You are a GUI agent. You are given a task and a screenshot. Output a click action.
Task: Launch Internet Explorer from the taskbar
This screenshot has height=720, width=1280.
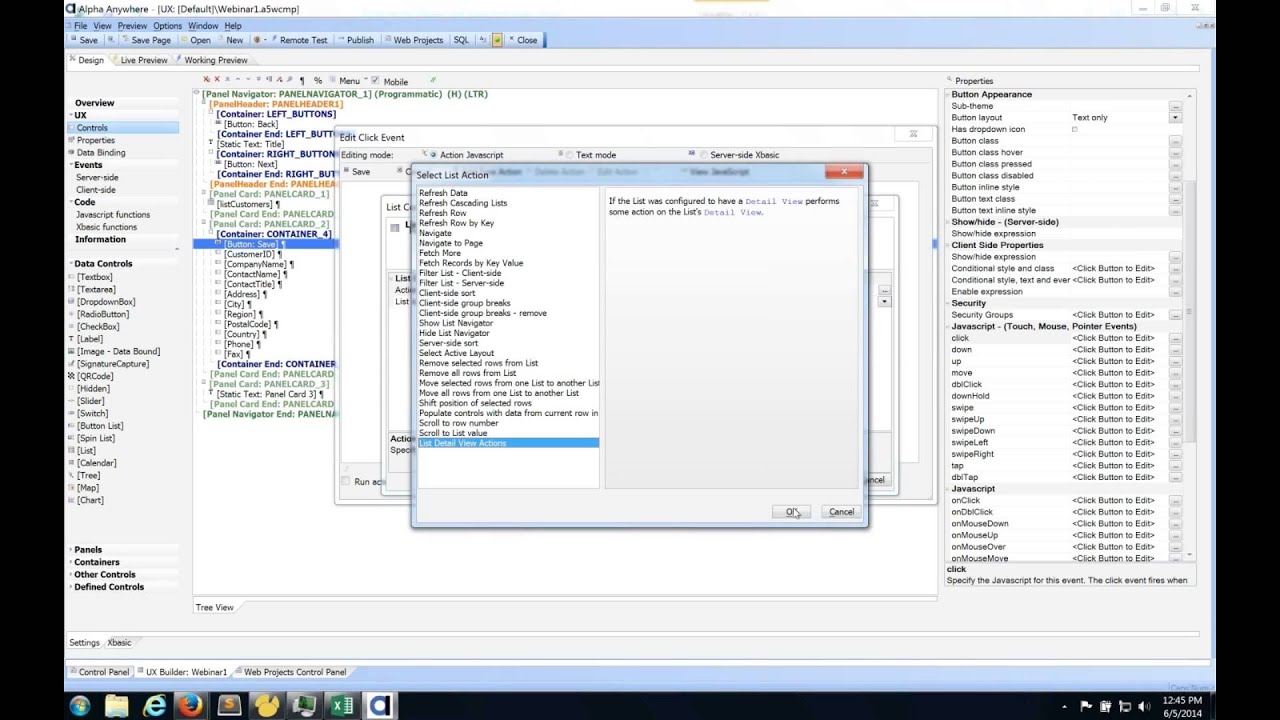(x=155, y=706)
